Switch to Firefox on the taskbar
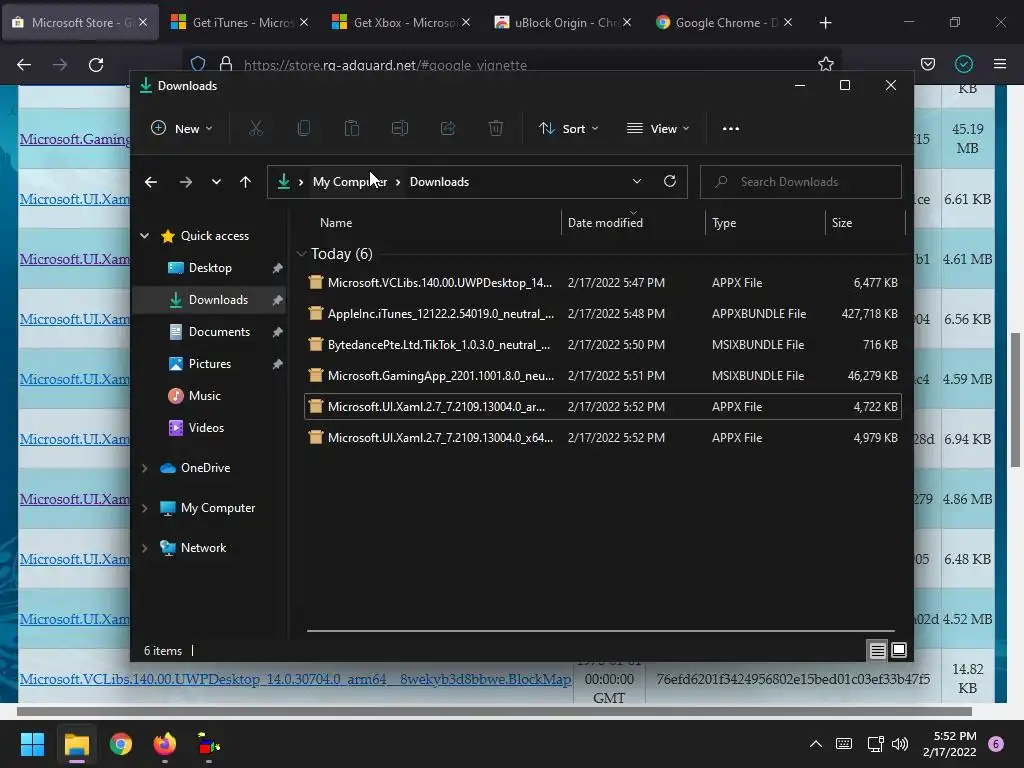The height and width of the screenshot is (768, 1024). tap(165, 744)
